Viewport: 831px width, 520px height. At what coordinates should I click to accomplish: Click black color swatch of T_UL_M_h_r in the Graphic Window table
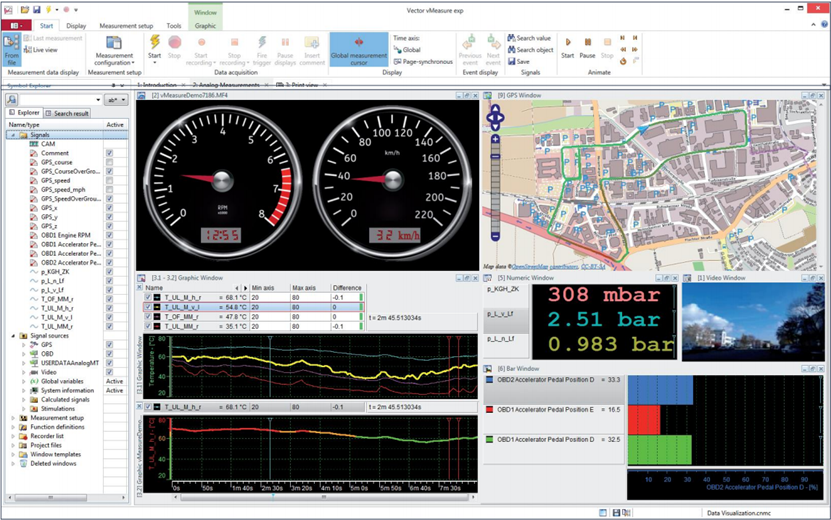tap(157, 297)
